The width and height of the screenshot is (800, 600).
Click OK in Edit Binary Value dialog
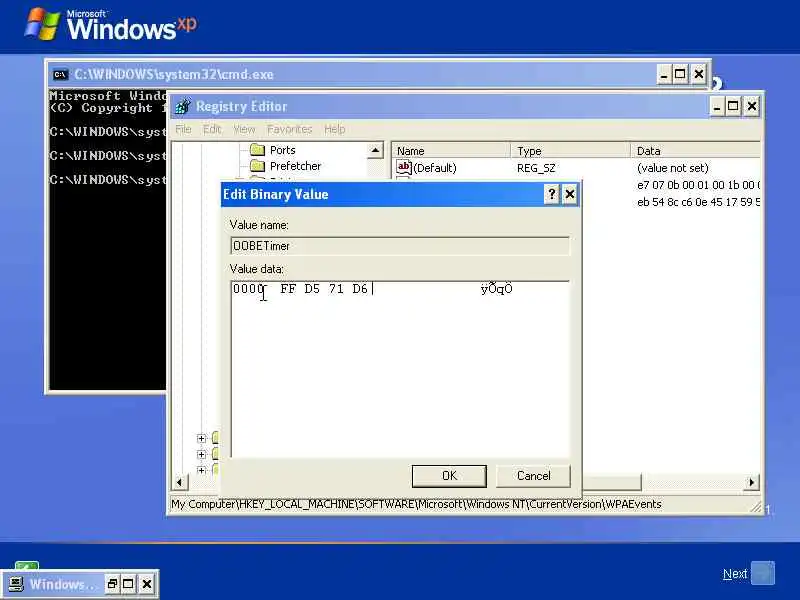(x=449, y=476)
